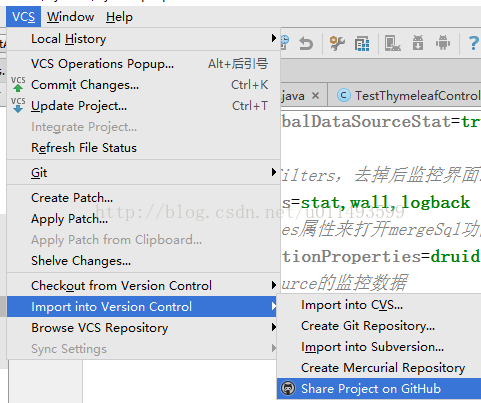The height and width of the screenshot is (403, 481).
Task: Click the code text 'tionProperties'
Action: (x=351, y=257)
